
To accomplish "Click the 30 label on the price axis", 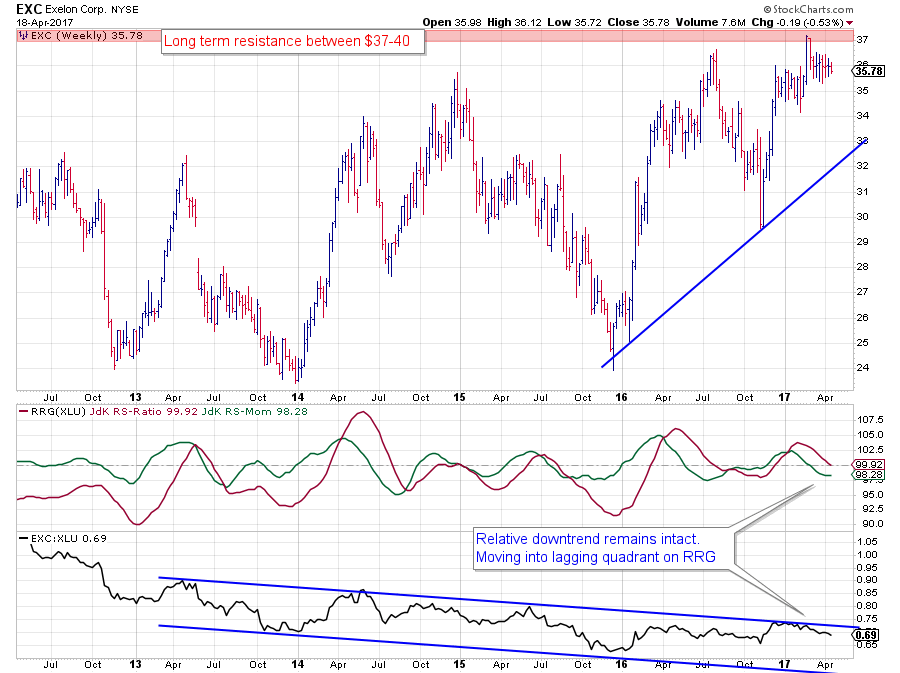I will pyautogui.click(x=862, y=216).
